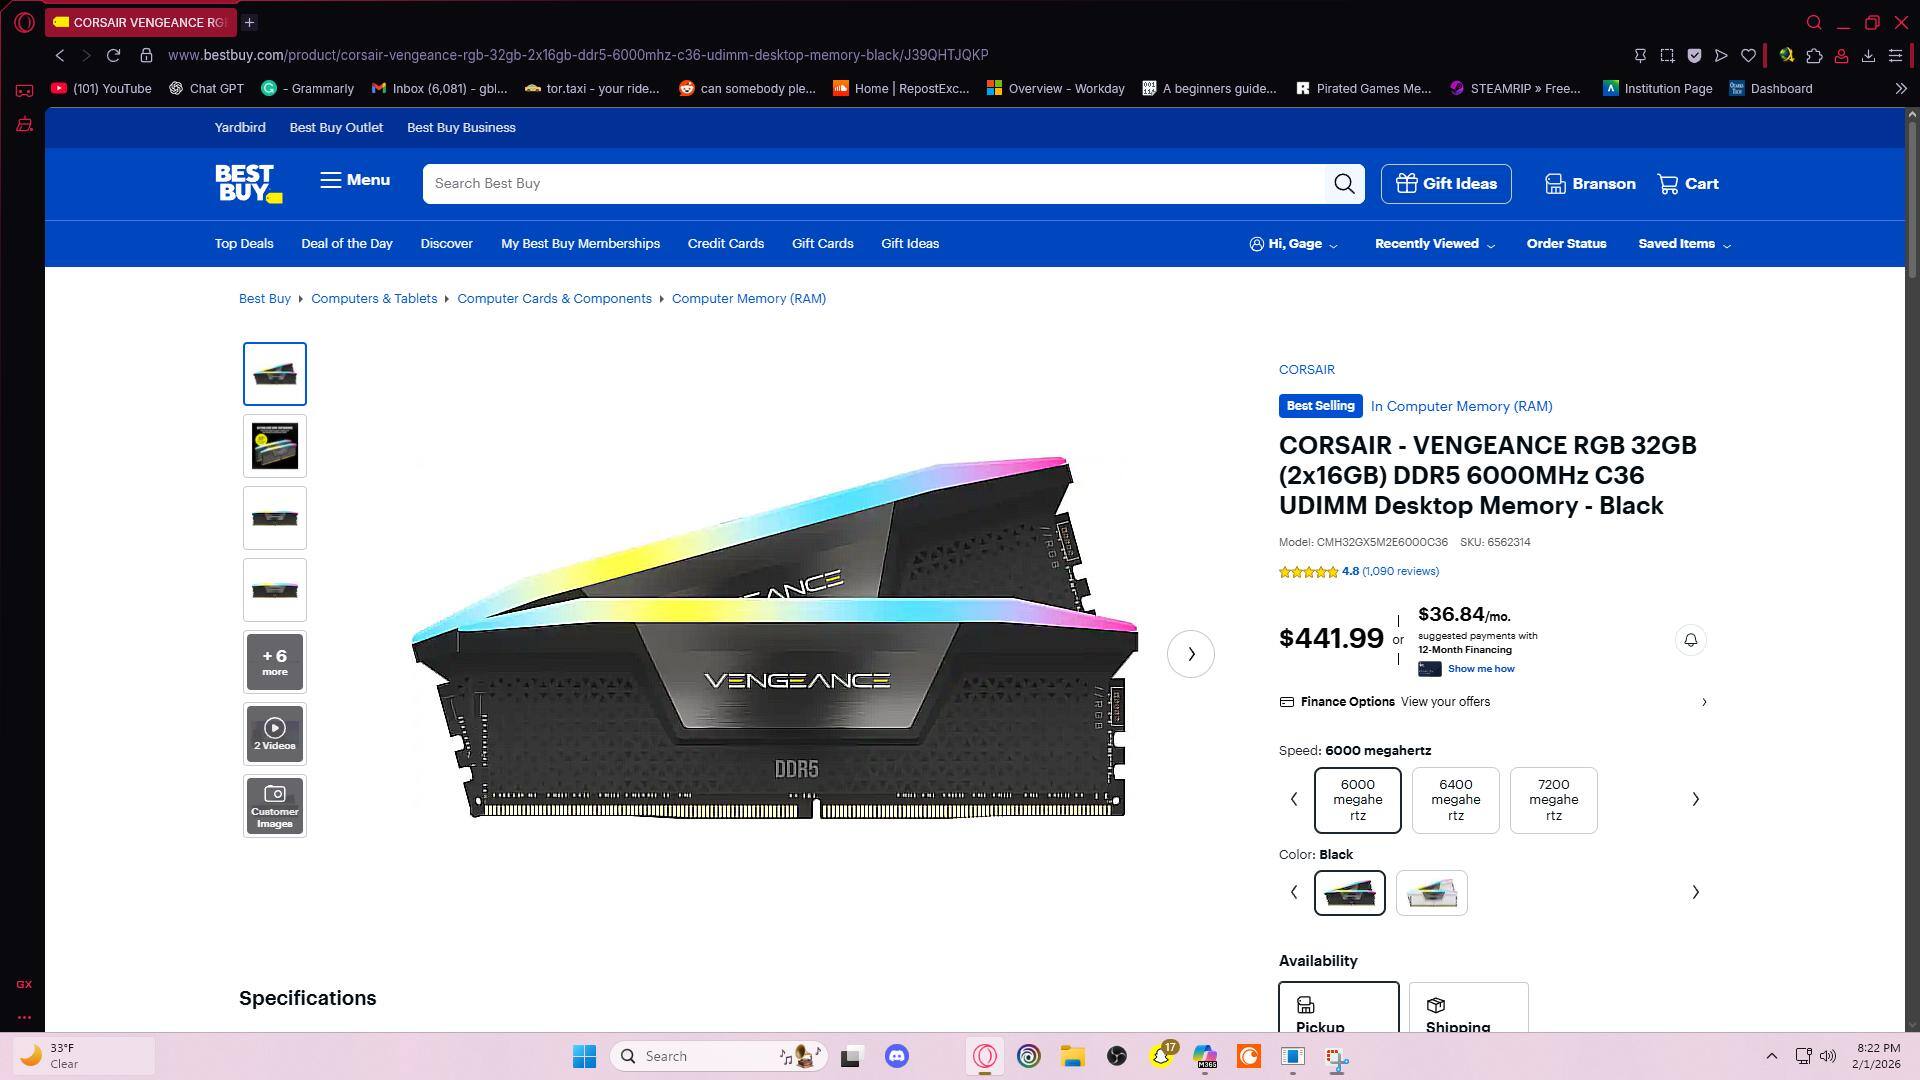1920x1080 pixels.
Task: Select the 6400 megahertz speed option
Action: point(1455,800)
